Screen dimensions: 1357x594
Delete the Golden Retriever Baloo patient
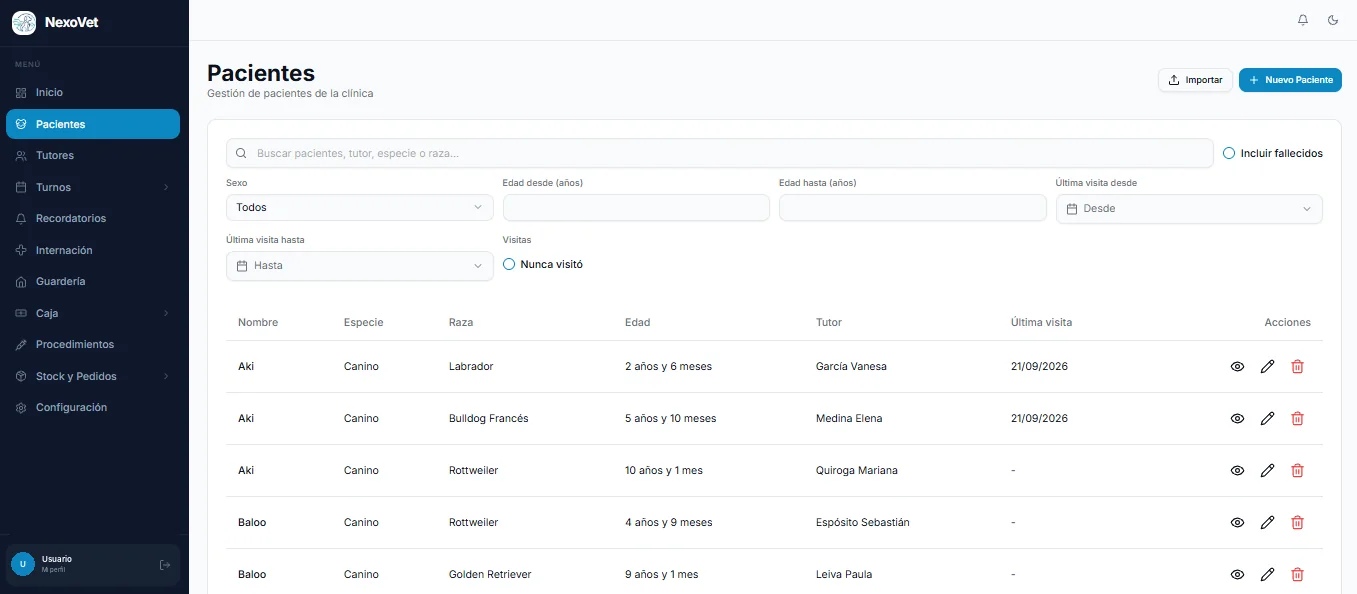tap(1297, 575)
